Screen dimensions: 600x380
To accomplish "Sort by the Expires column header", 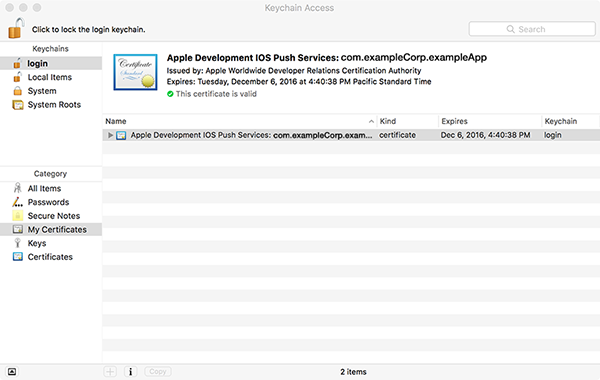I will click(x=490, y=121).
